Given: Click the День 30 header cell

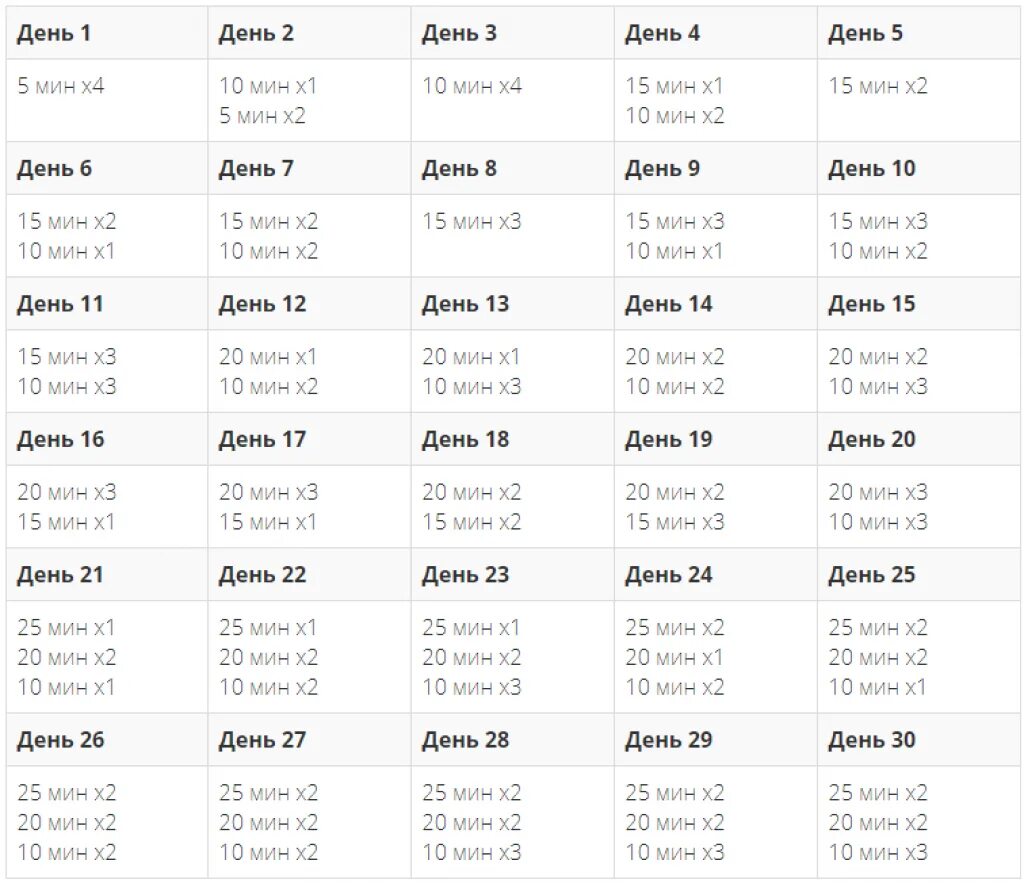Looking at the screenshot, I should 918,740.
